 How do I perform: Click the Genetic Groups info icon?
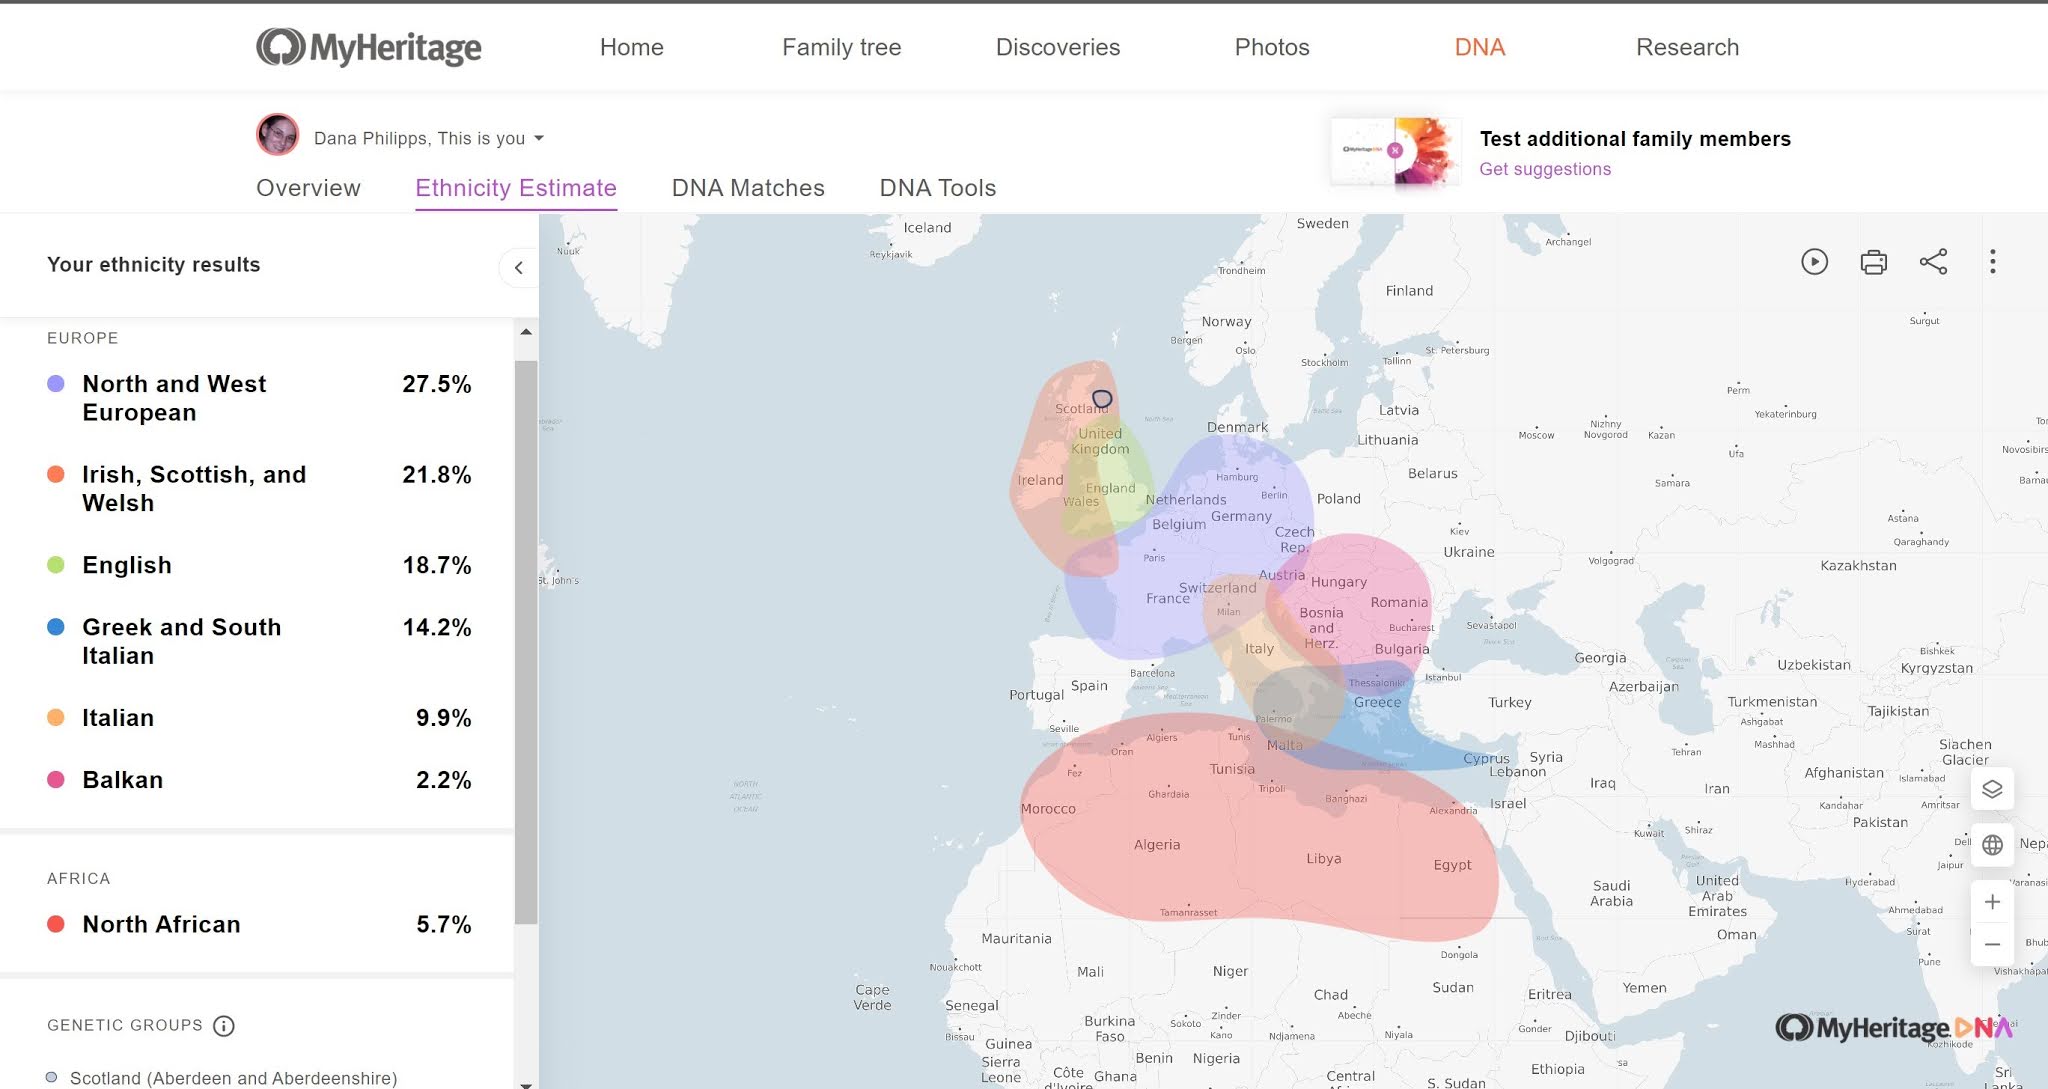point(224,1026)
